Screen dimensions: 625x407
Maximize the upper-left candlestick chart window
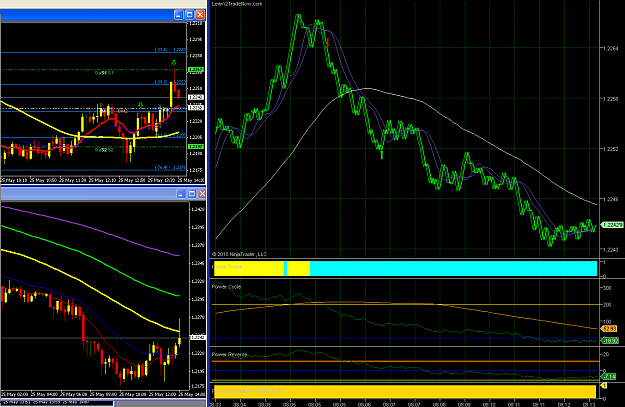click(190, 15)
